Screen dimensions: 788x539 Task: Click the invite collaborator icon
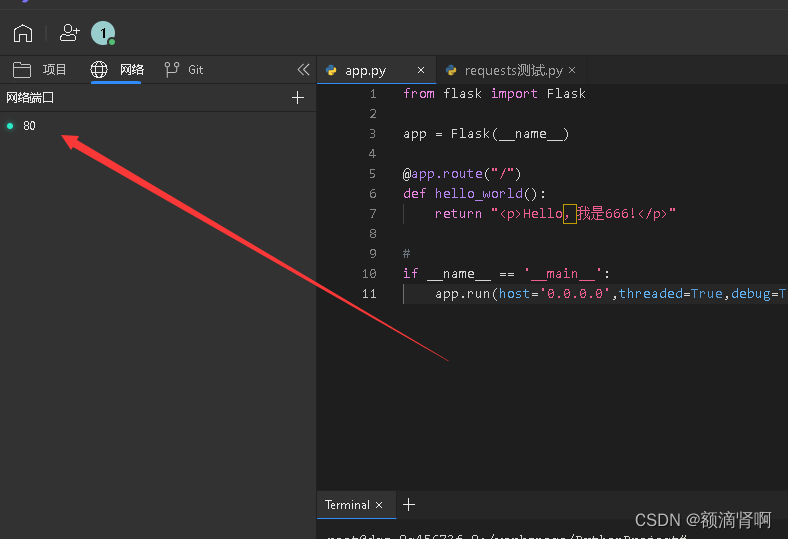coord(69,33)
